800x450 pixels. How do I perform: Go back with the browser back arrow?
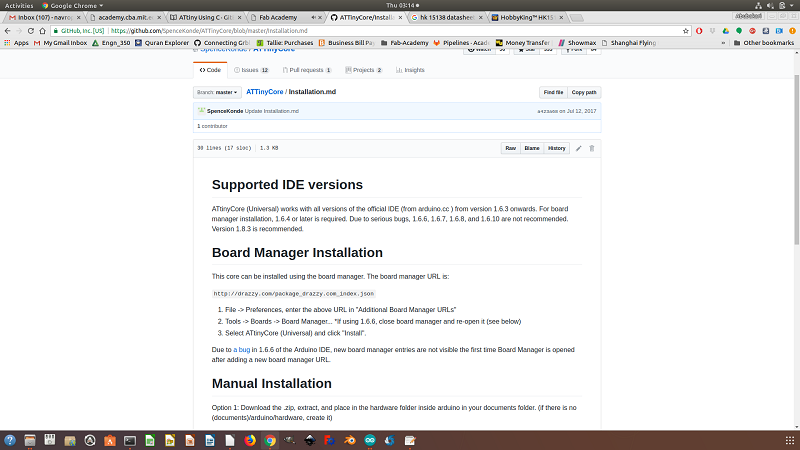[x=8, y=31]
